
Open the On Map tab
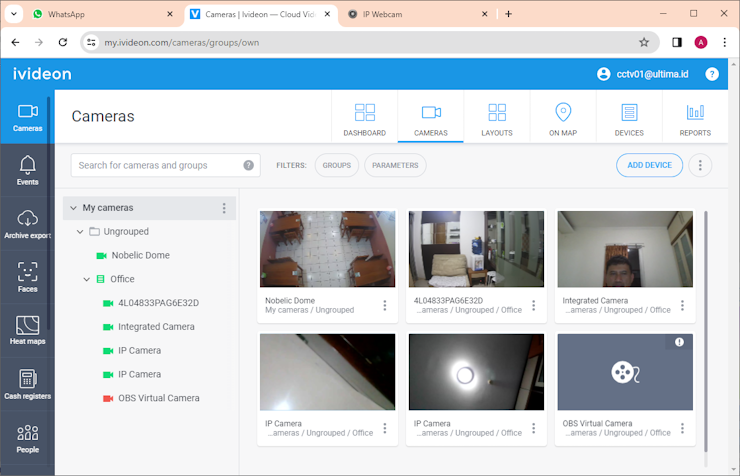[563, 117]
